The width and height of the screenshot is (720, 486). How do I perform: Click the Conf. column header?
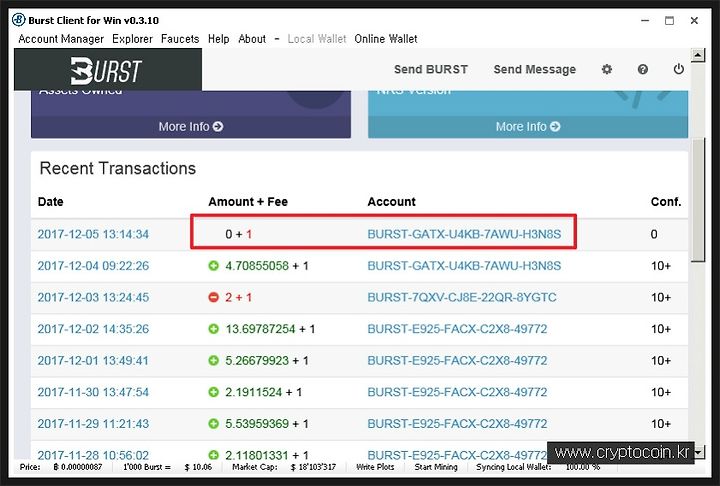pos(666,202)
